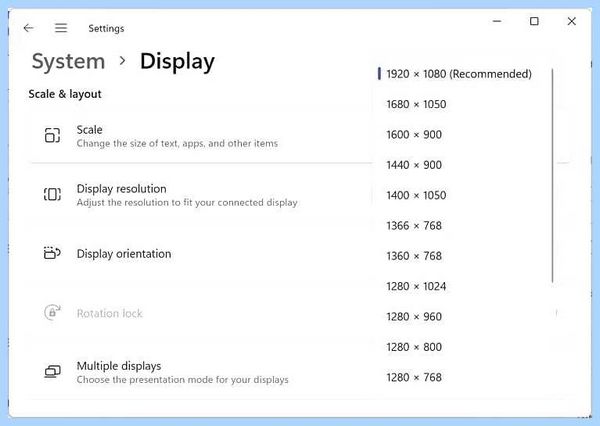Open the Scale setting row
Viewport: 600px width, 426px height.
point(201,136)
